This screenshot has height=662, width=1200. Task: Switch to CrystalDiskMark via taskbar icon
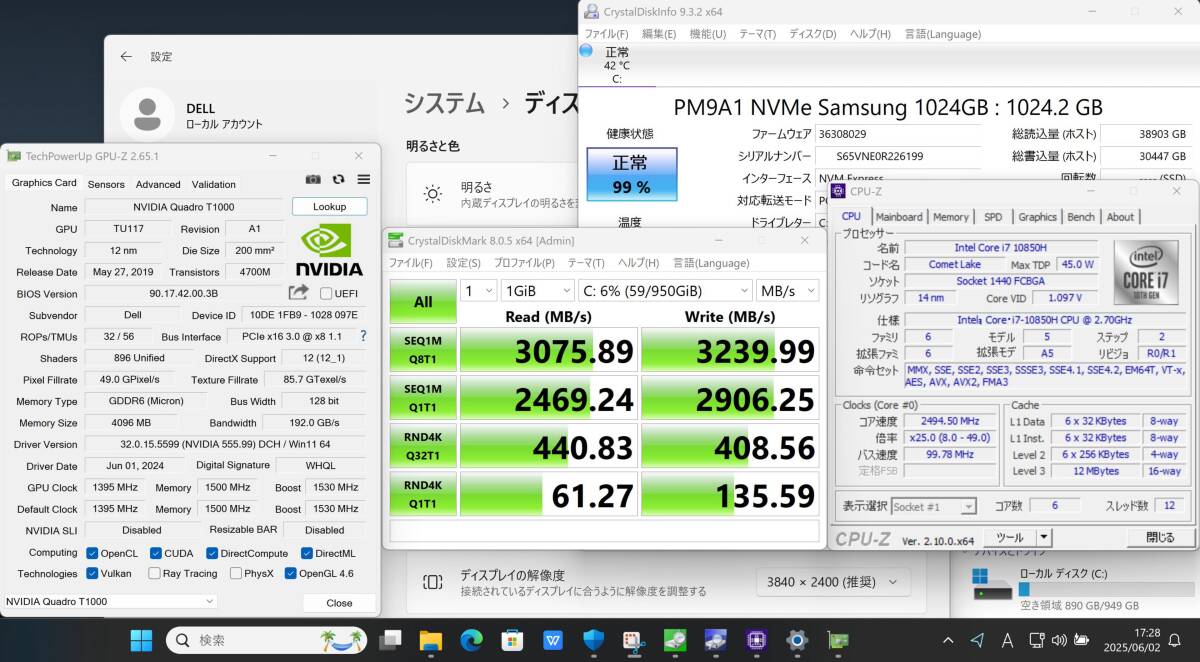pyautogui.click(x=674, y=640)
